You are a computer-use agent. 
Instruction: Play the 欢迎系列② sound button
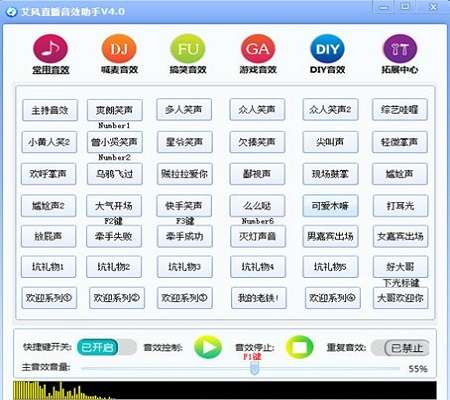(x=117, y=298)
